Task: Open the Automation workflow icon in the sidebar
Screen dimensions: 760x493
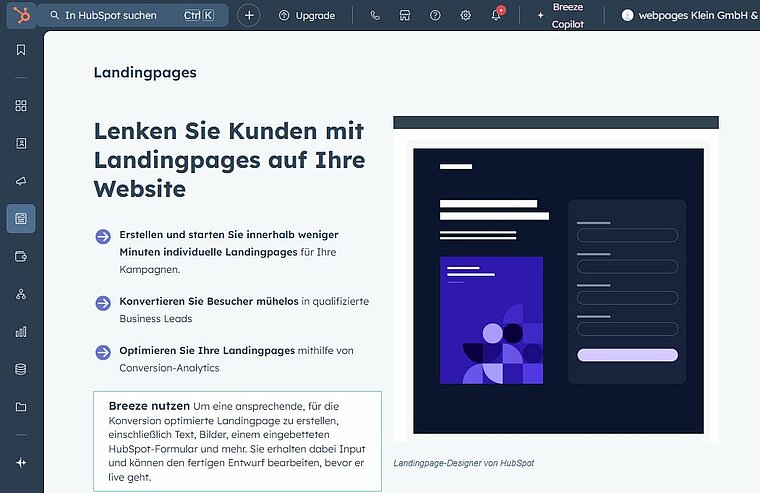Action: (x=21, y=294)
